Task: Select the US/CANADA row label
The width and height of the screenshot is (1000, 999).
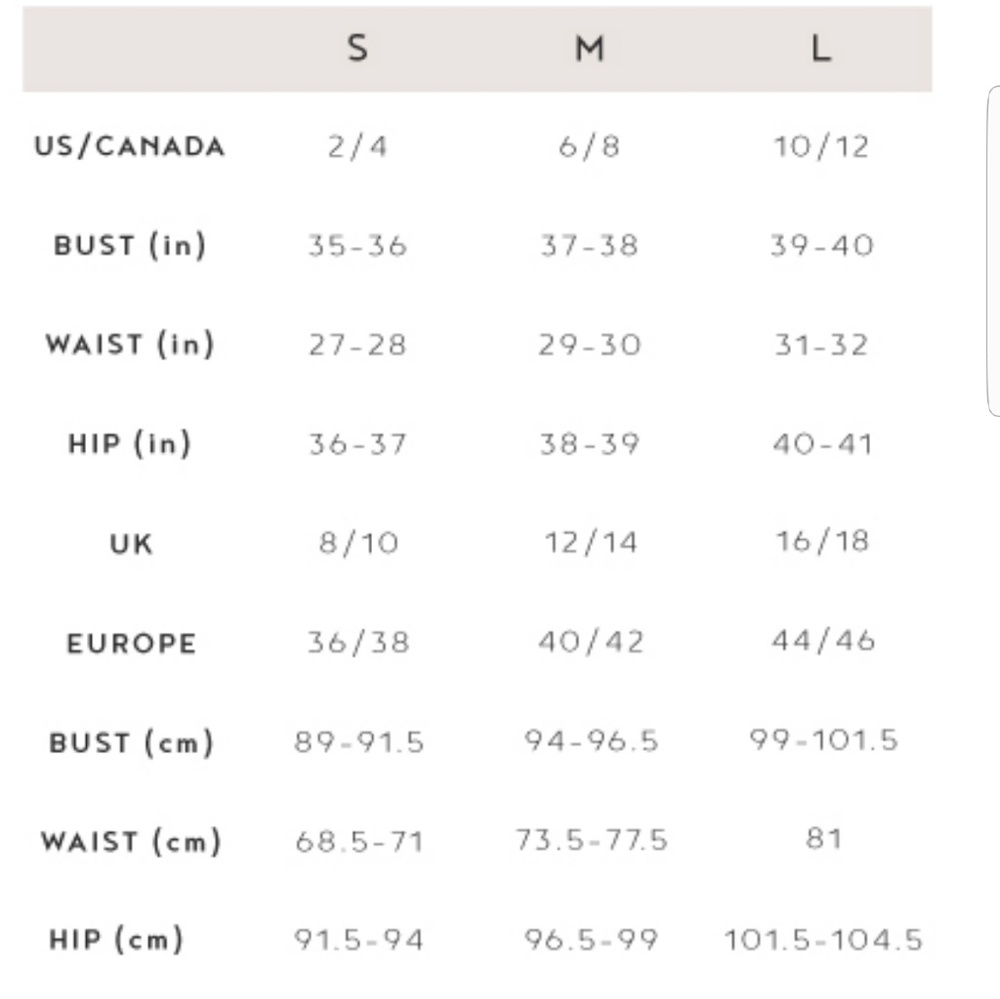Action: point(130,147)
